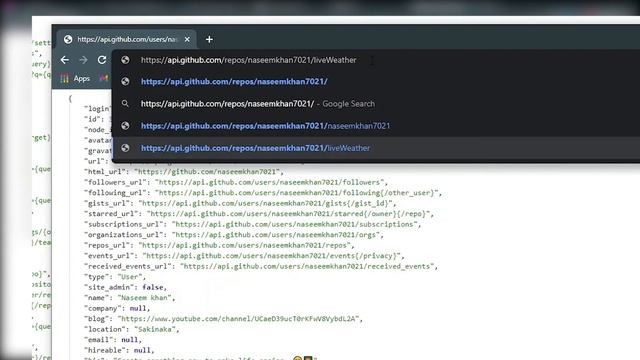Open the Apps bookmarks shortcut
Viewport: 640px width, 360px height.
point(75,79)
